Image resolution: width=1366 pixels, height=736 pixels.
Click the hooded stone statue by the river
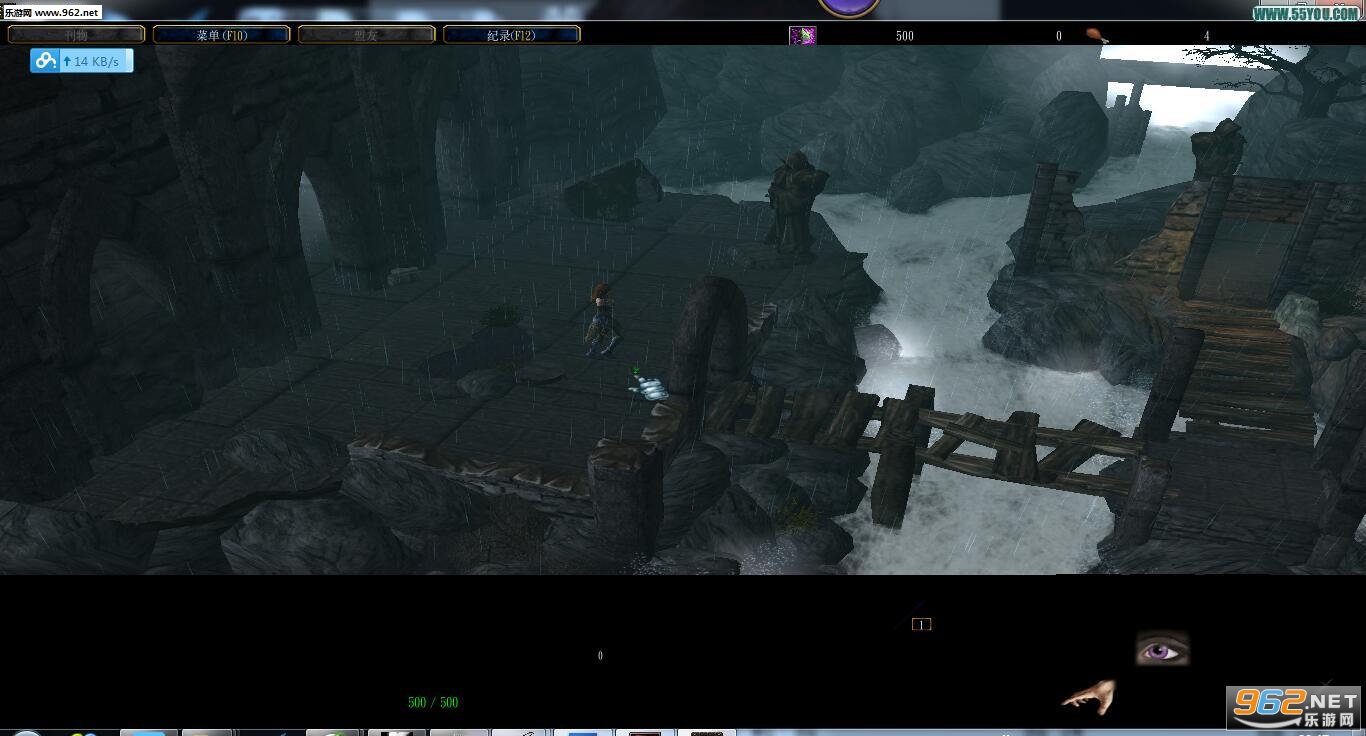pyautogui.click(x=795, y=201)
